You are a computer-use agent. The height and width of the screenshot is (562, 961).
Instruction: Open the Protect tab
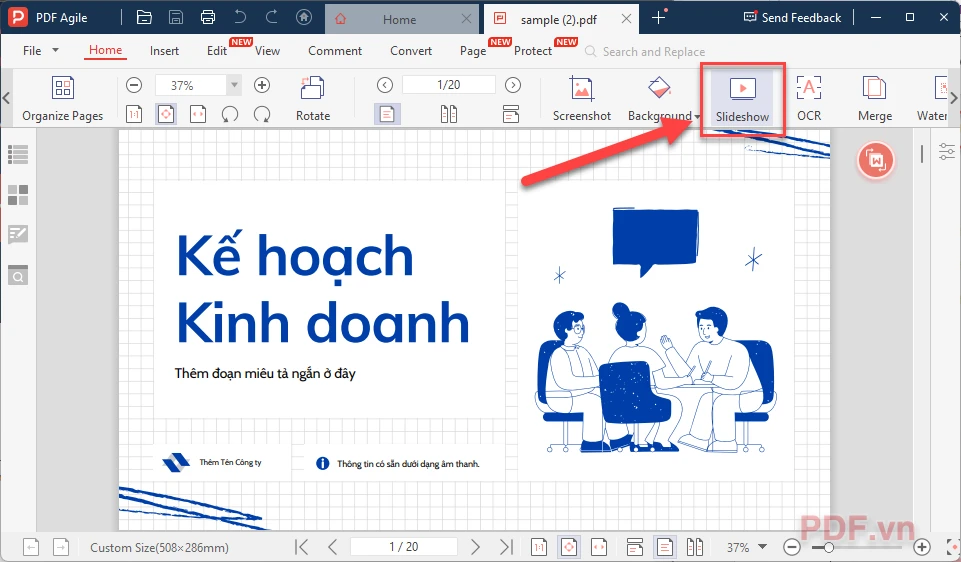click(x=533, y=51)
